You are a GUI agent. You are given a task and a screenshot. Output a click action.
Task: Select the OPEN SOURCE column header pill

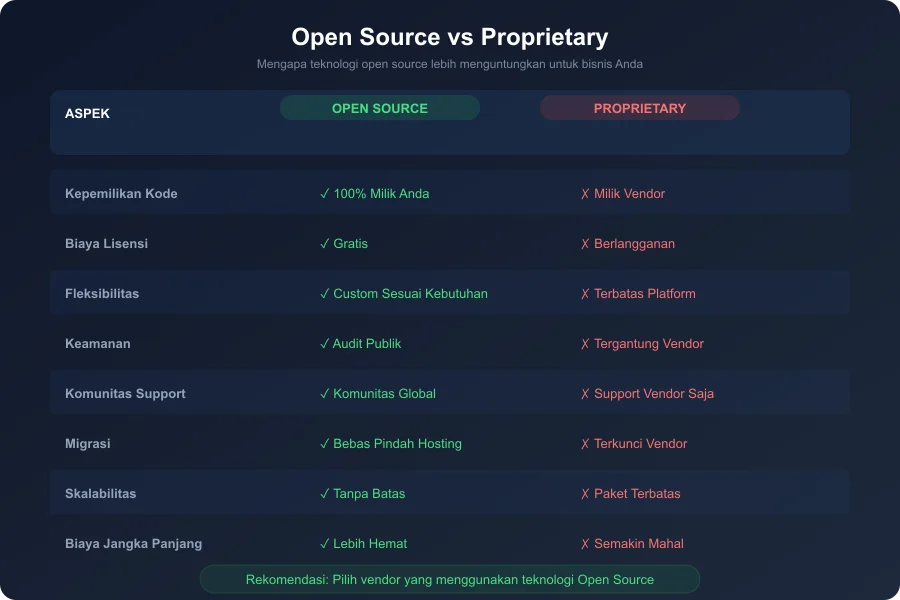380,107
